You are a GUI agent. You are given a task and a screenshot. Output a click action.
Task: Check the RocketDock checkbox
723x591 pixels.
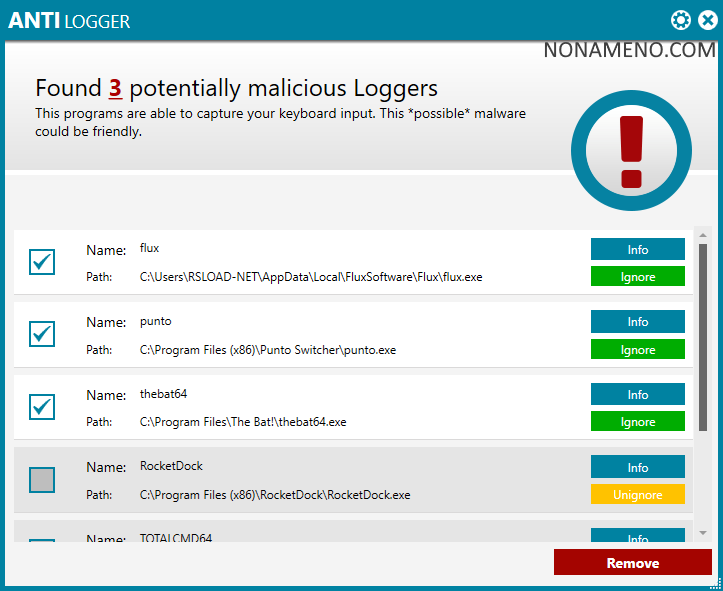point(42,480)
